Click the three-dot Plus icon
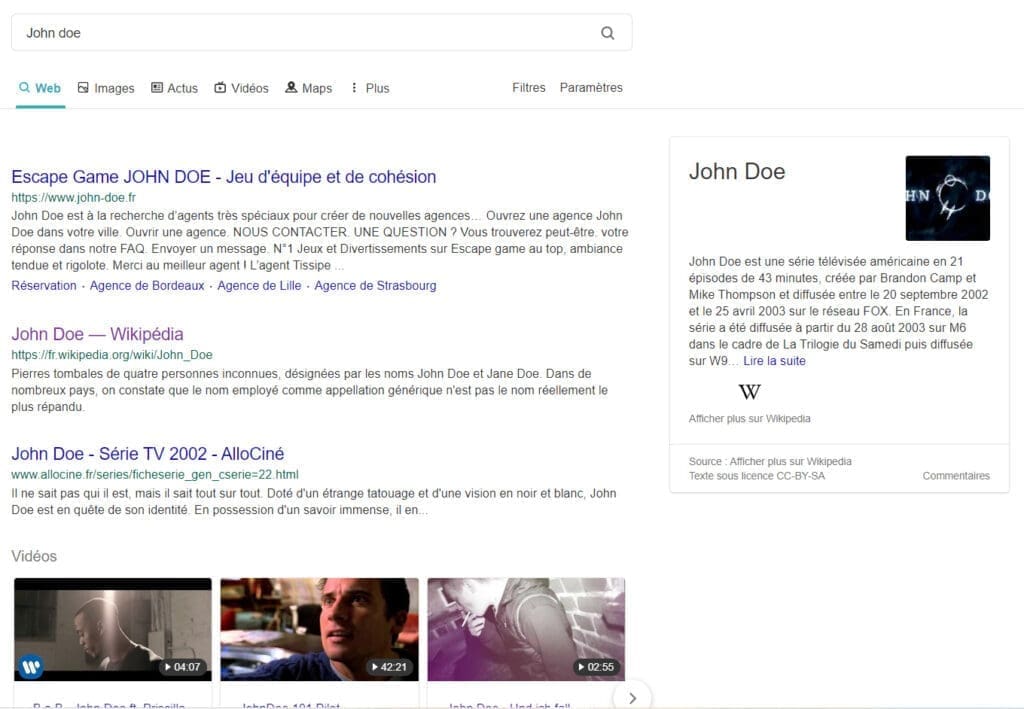Viewport: 1024px width, 709px height. 354,87
